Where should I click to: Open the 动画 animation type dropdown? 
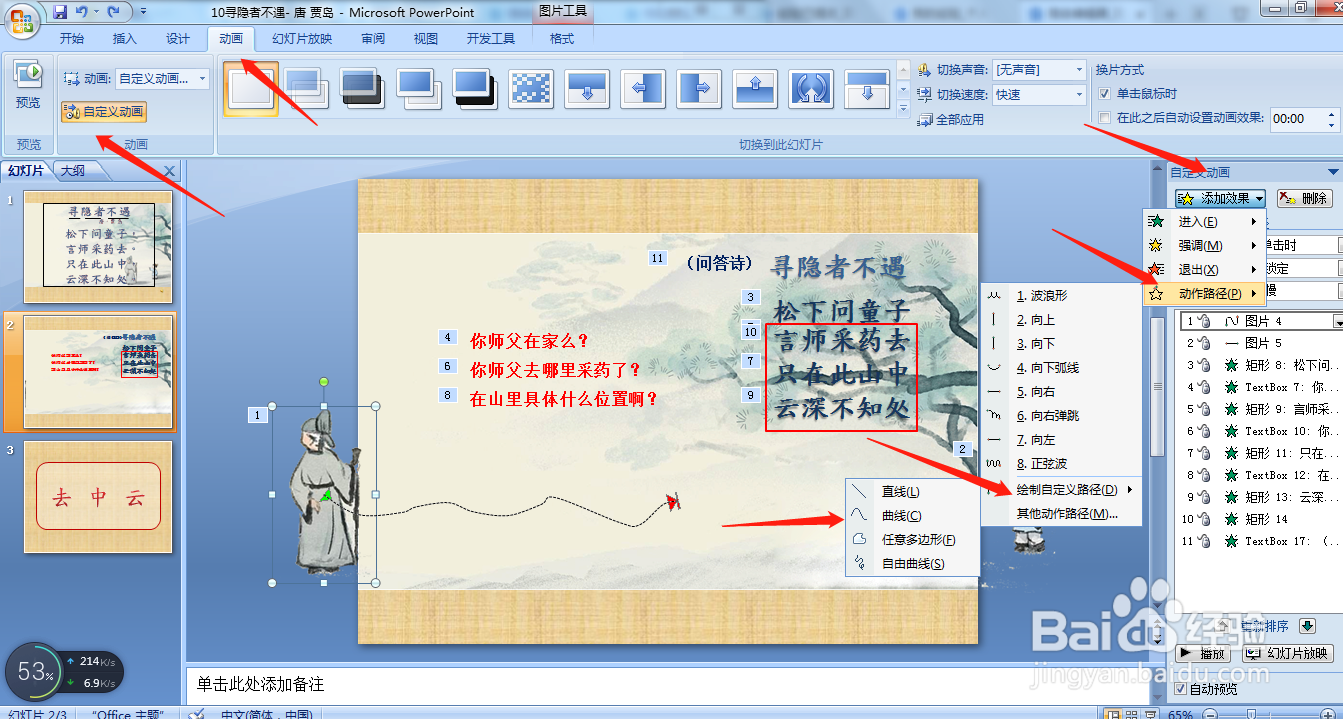[x=202, y=78]
